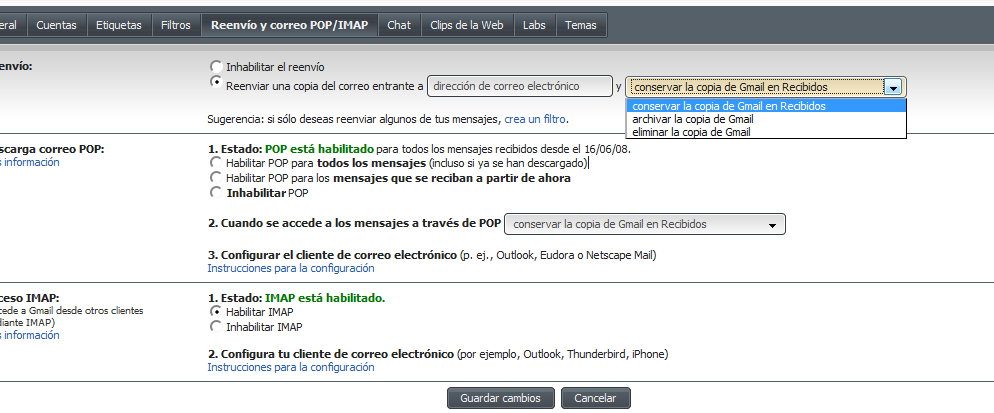Viewport: 994px width, 413px height.
Task: Select 'Habilitar IMAP' radio button
Action: (x=215, y=312)
